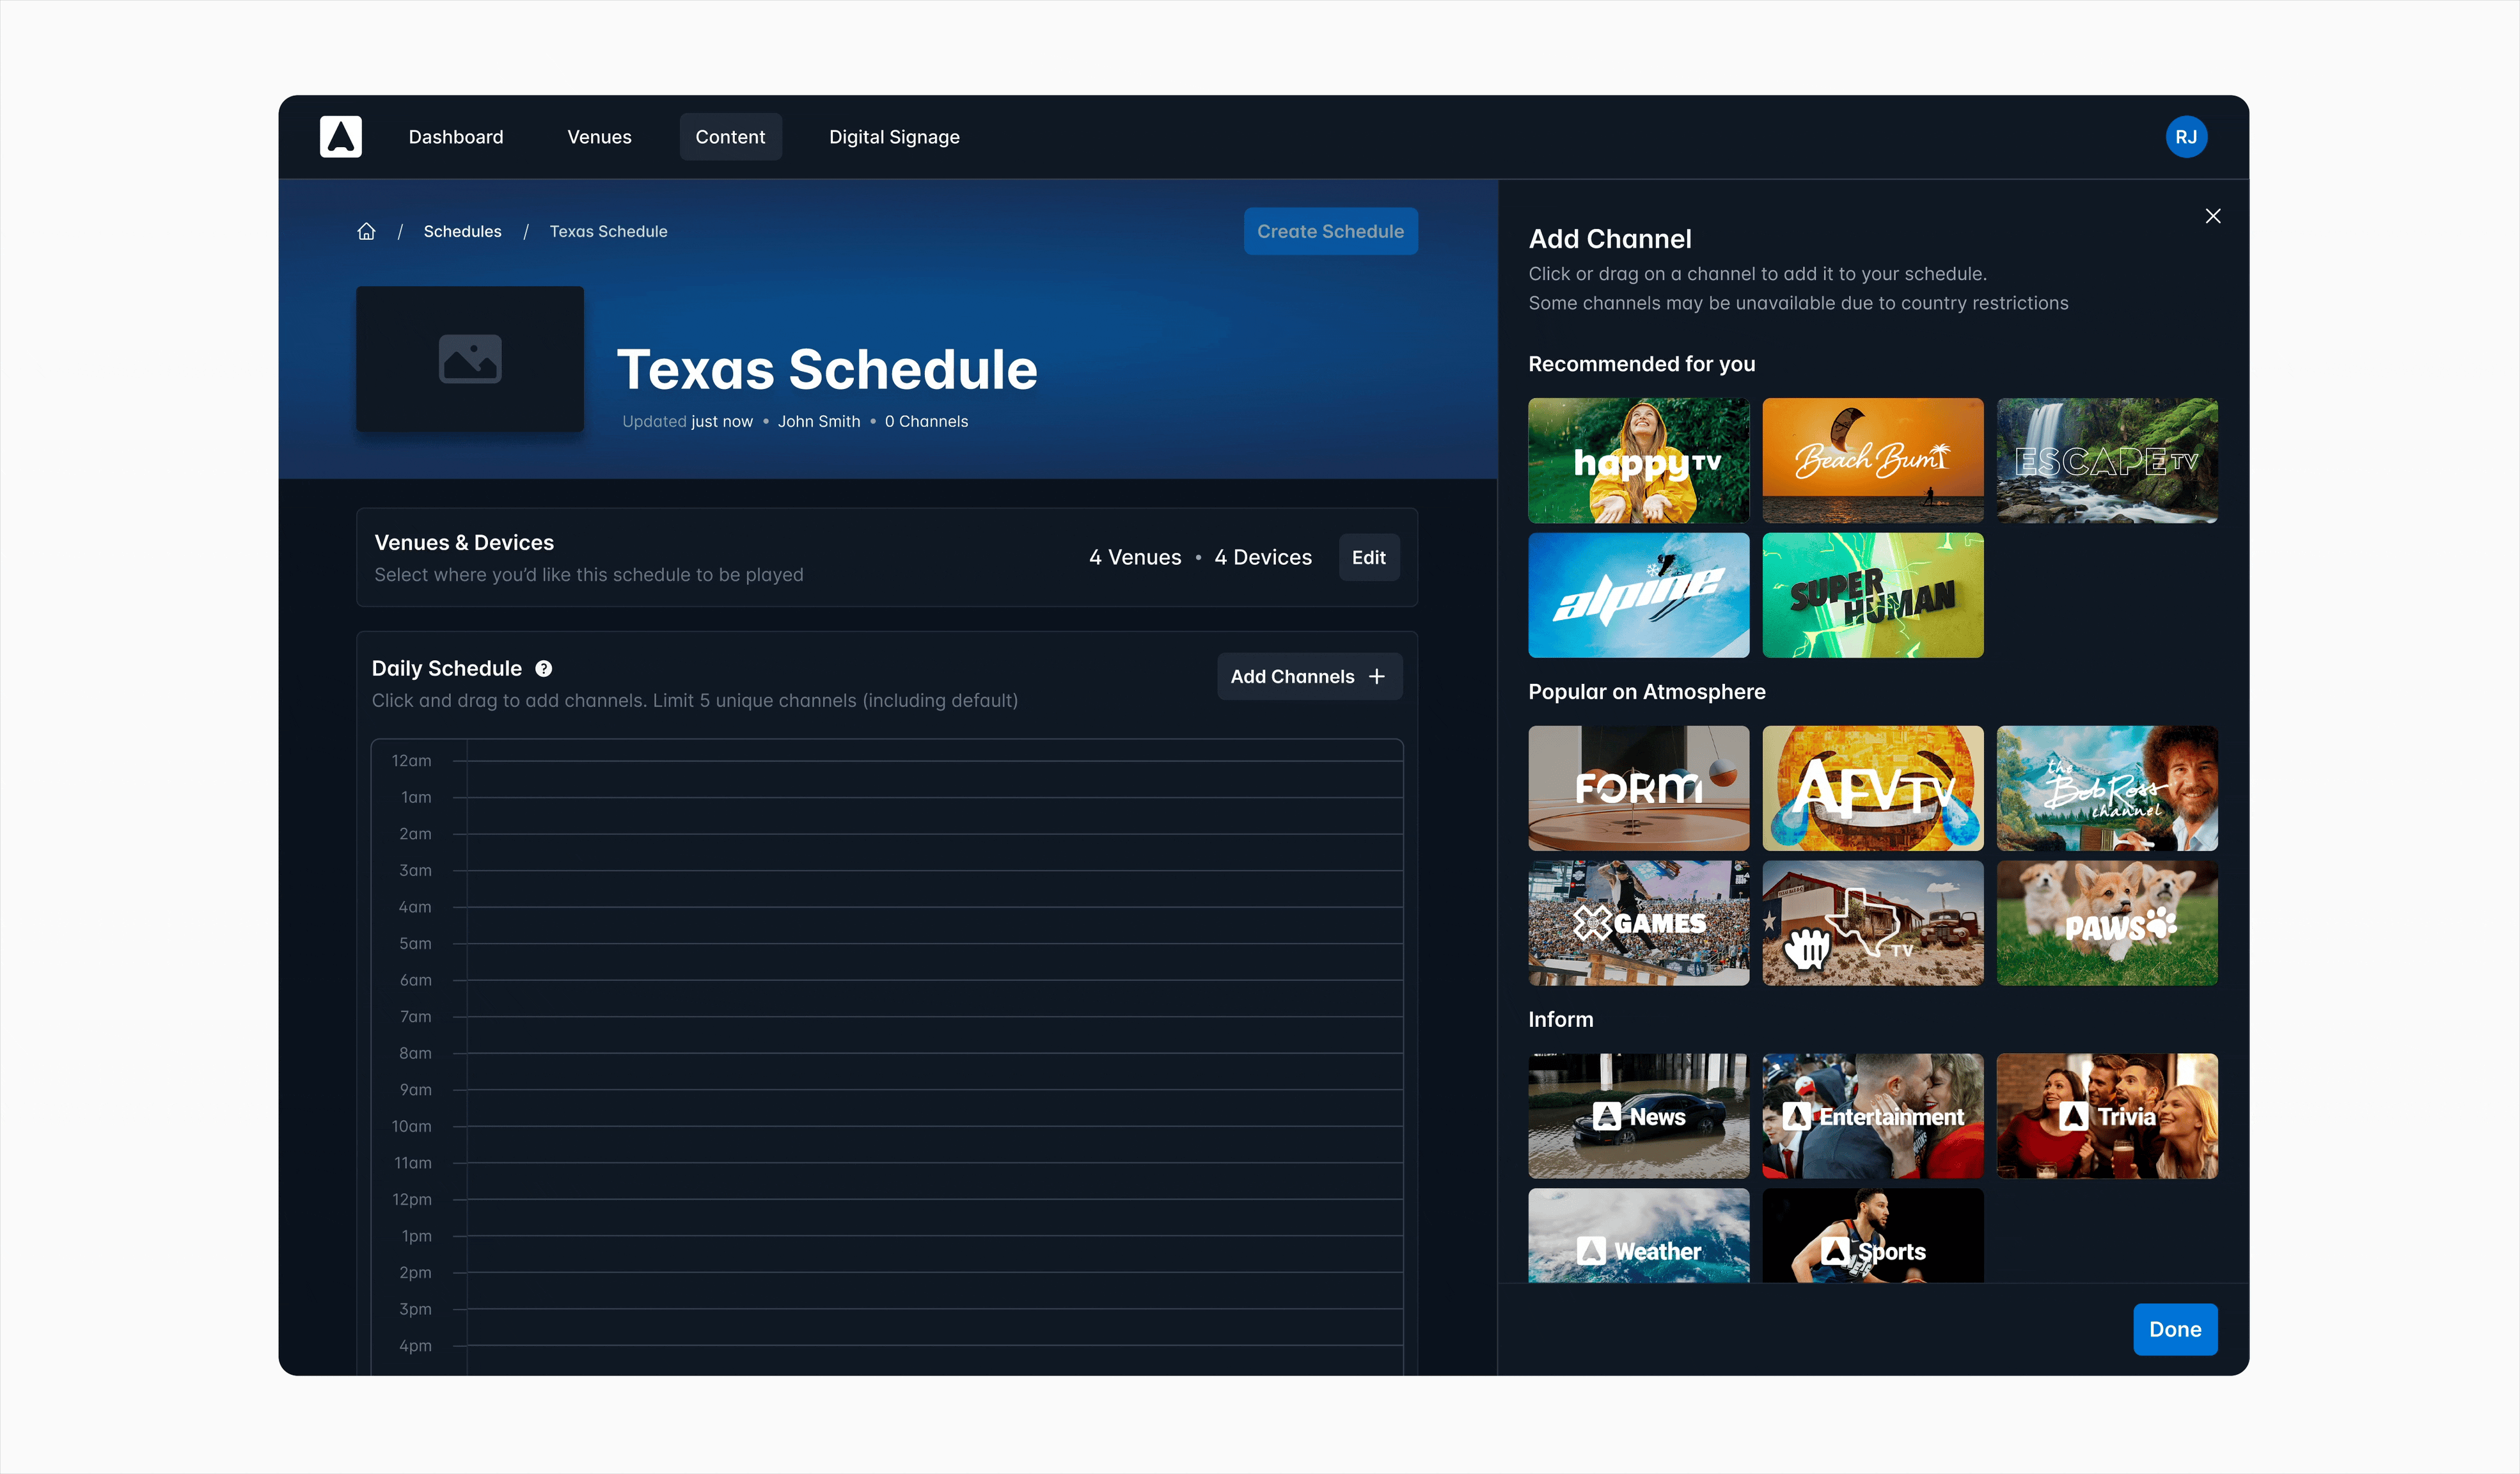
Task: Open Digital Signage menu item
Action: [894, 137]
